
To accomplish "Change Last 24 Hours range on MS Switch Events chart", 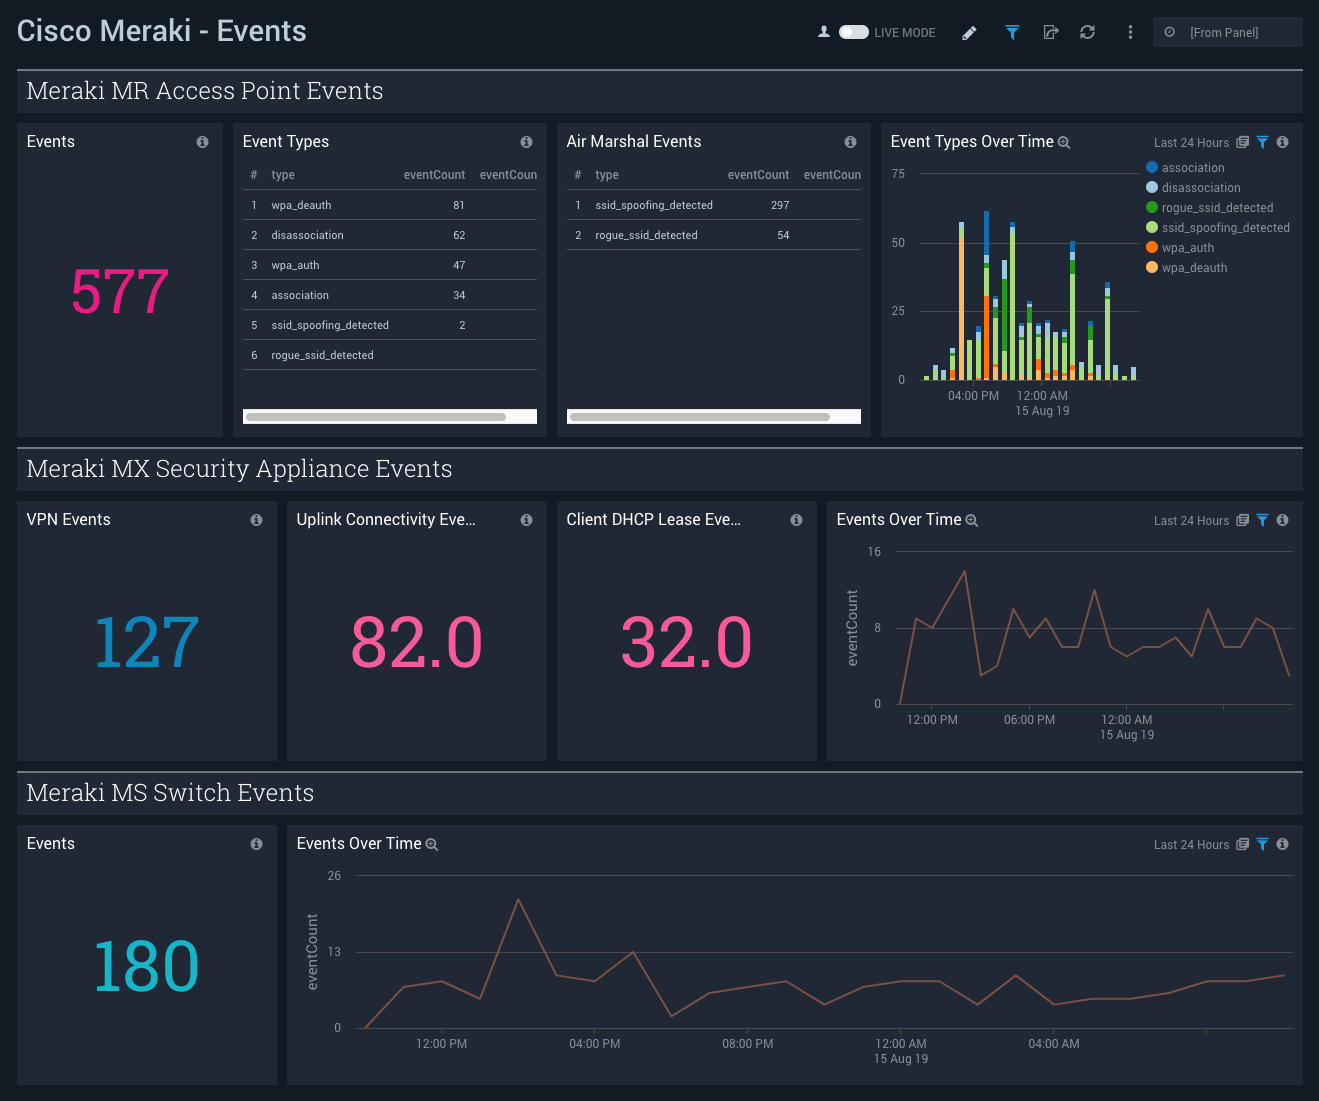I will (x=1191, y=844).
